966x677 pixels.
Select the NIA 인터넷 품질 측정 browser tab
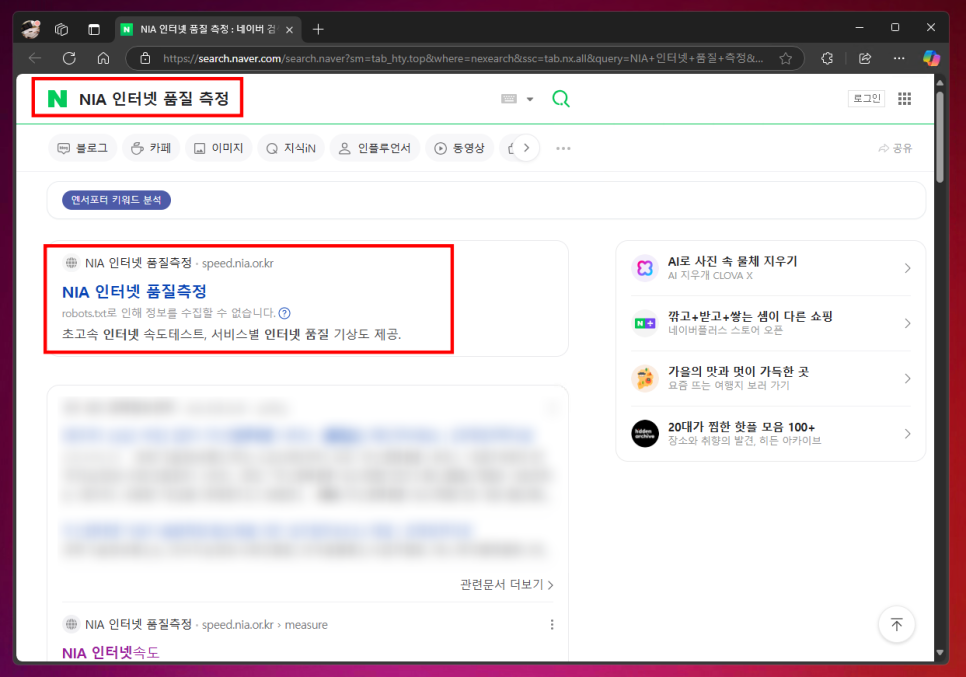(x=208, y=29)
